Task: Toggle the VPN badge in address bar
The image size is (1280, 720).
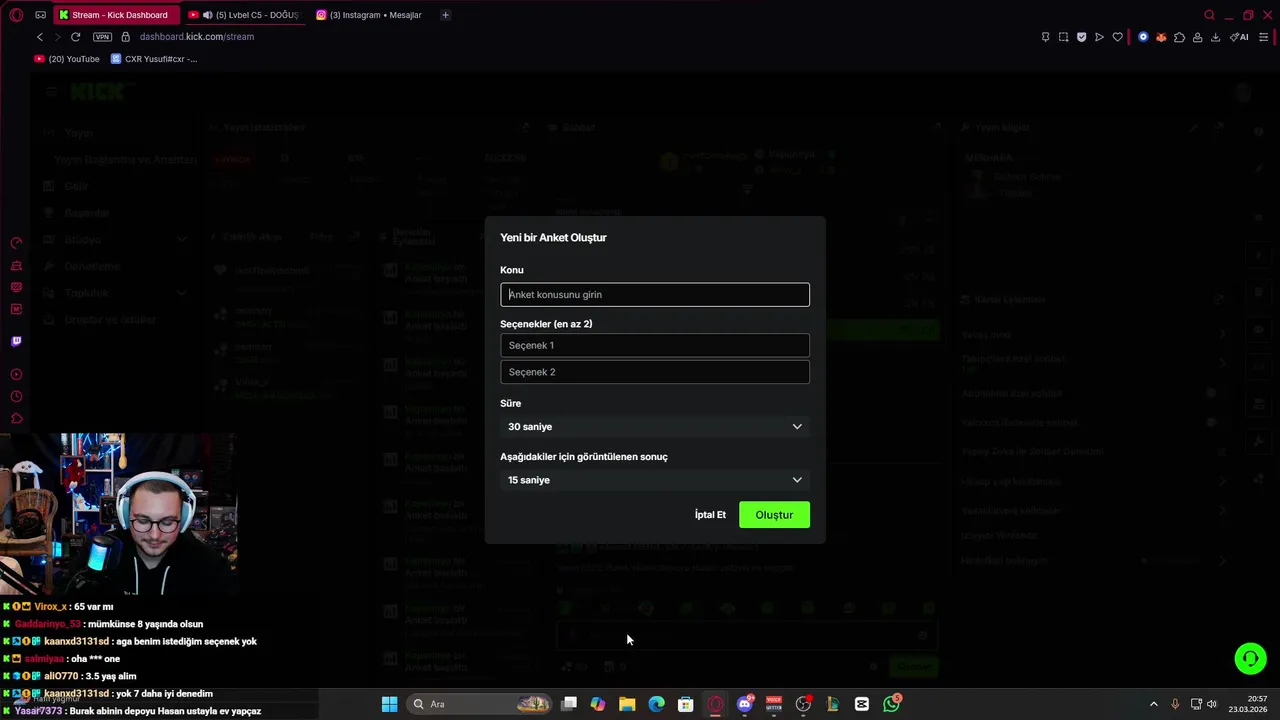Action: coord(102,37)
